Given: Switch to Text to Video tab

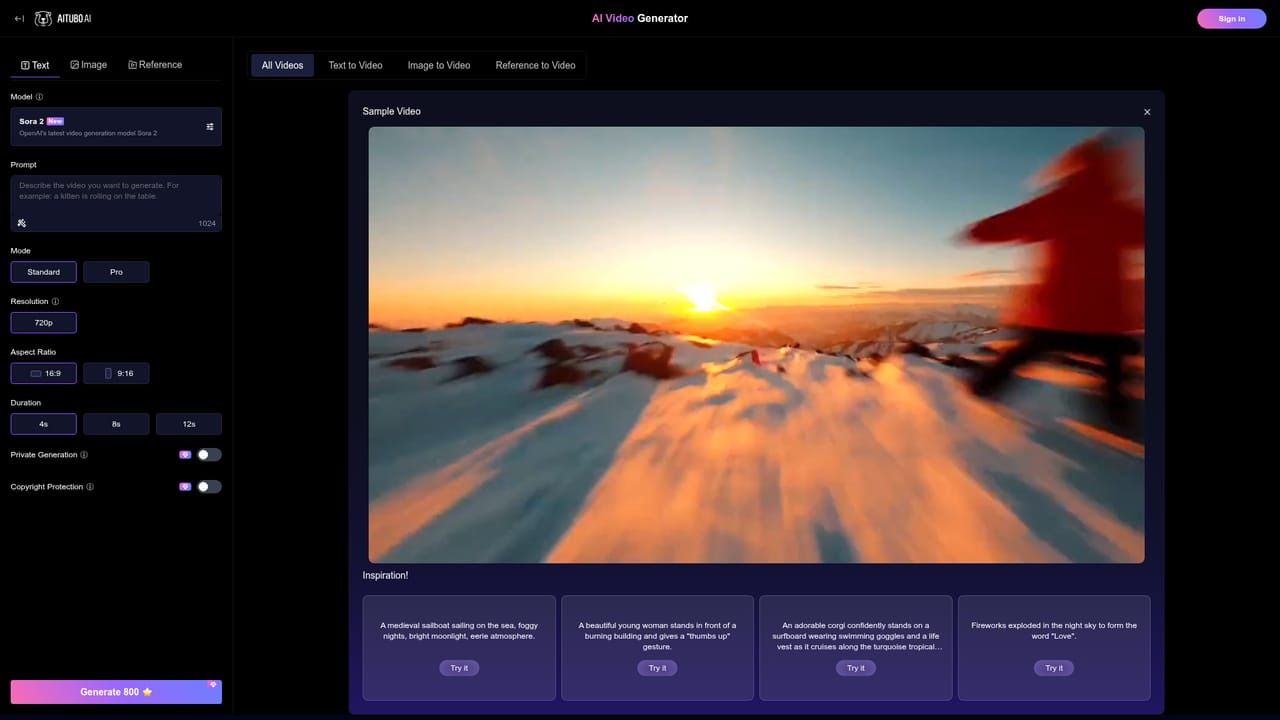Looking at the screenshot, I should pyautogui.click(x=355, y=65).
